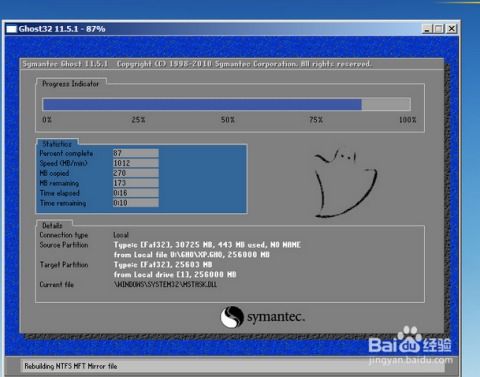Select the Details panel tab label
The image size is (480, 377).
pyautogui.click(x=52, y=225)
